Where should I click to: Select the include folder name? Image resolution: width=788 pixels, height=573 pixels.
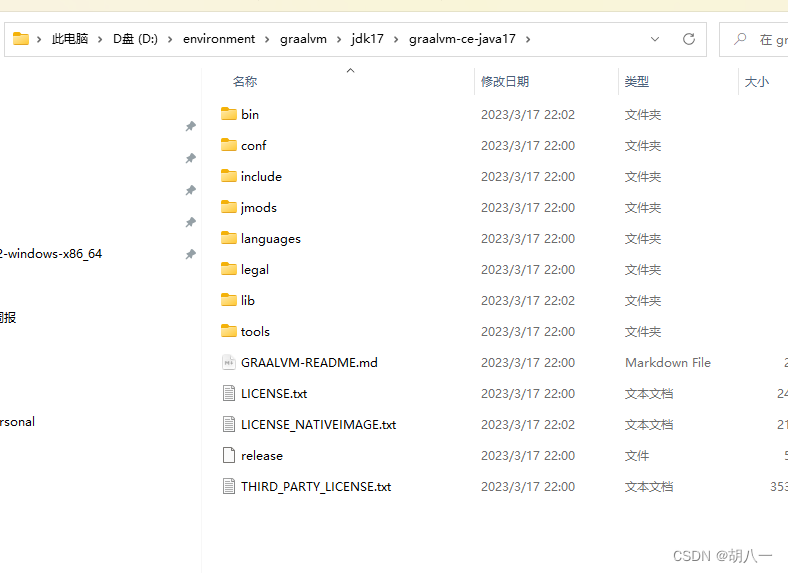click(x=261, y=176)
